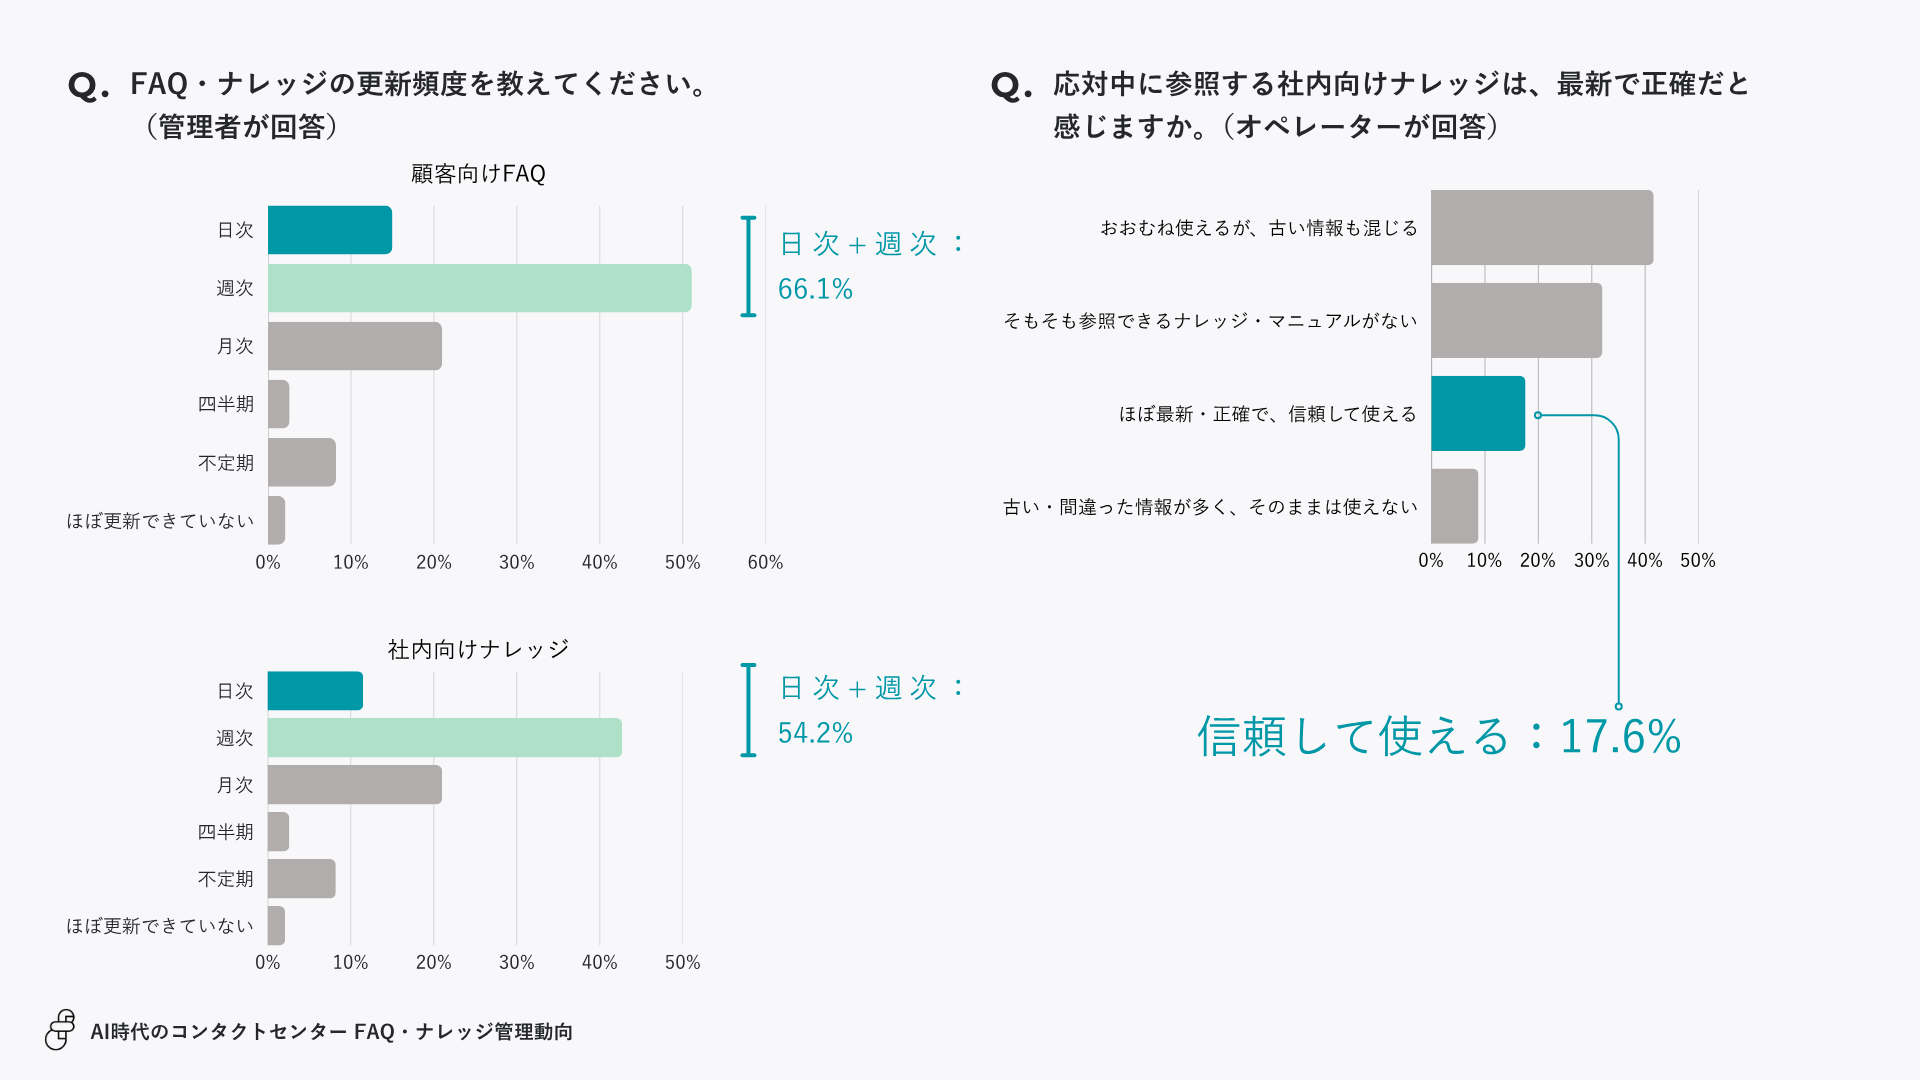Click the そもそも参照できるナレッジ・マニュアルがない label
The image size is (1920, 1080).
click(x=1210, y=321)
